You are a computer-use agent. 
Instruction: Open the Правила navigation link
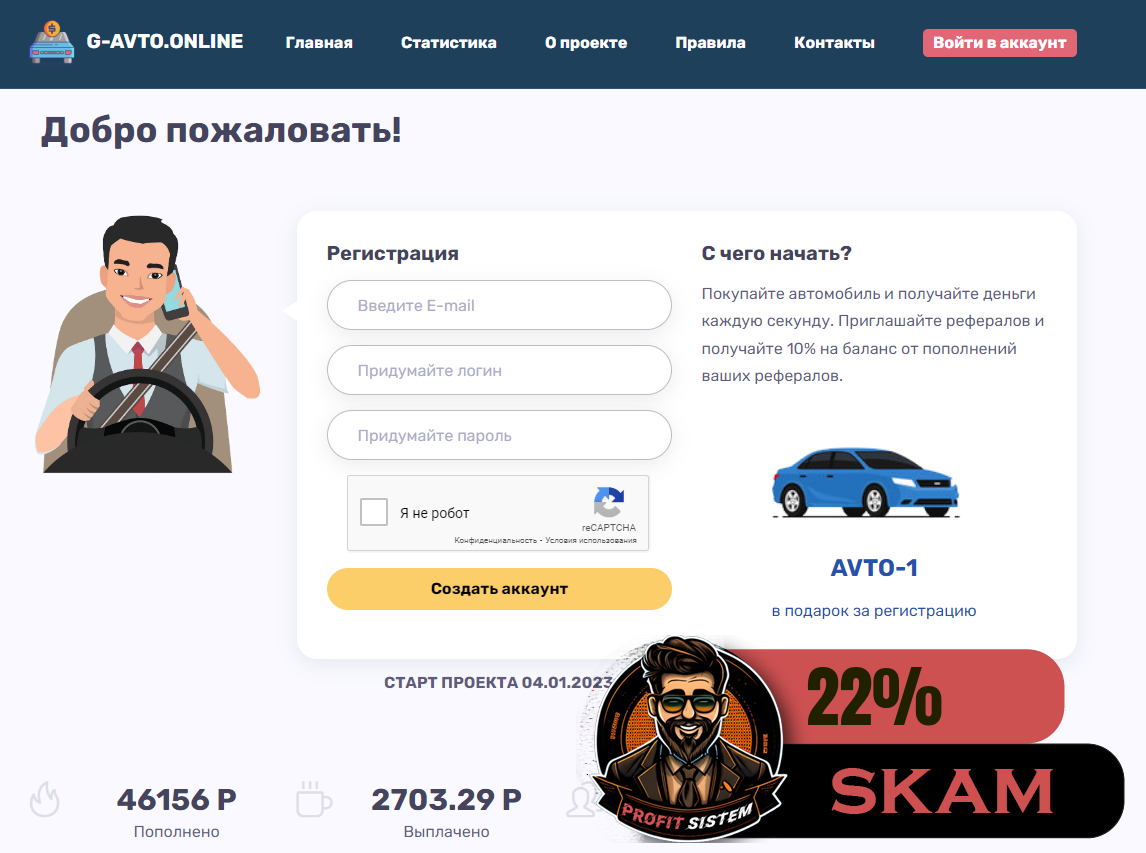tap(710, 42)
